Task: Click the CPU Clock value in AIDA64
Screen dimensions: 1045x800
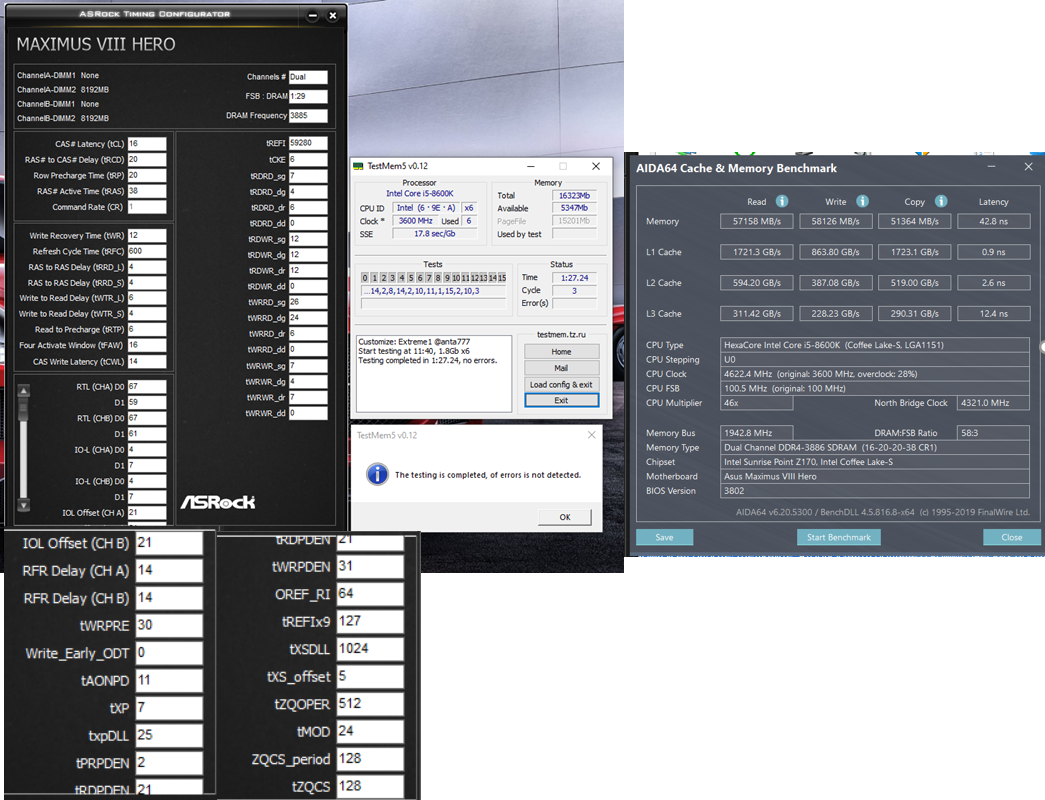Action: [874, 374]
